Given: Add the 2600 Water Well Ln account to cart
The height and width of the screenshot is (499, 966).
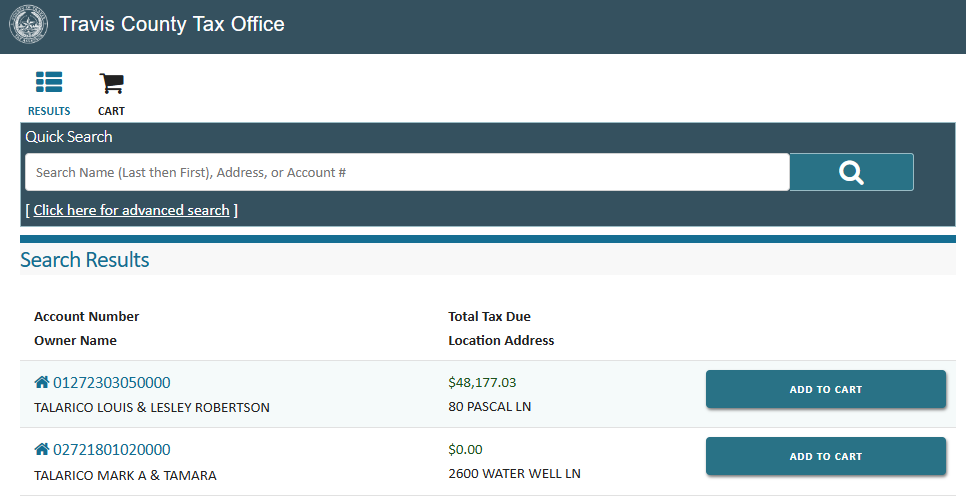Looking at the screenshot, I should [825, 456].
